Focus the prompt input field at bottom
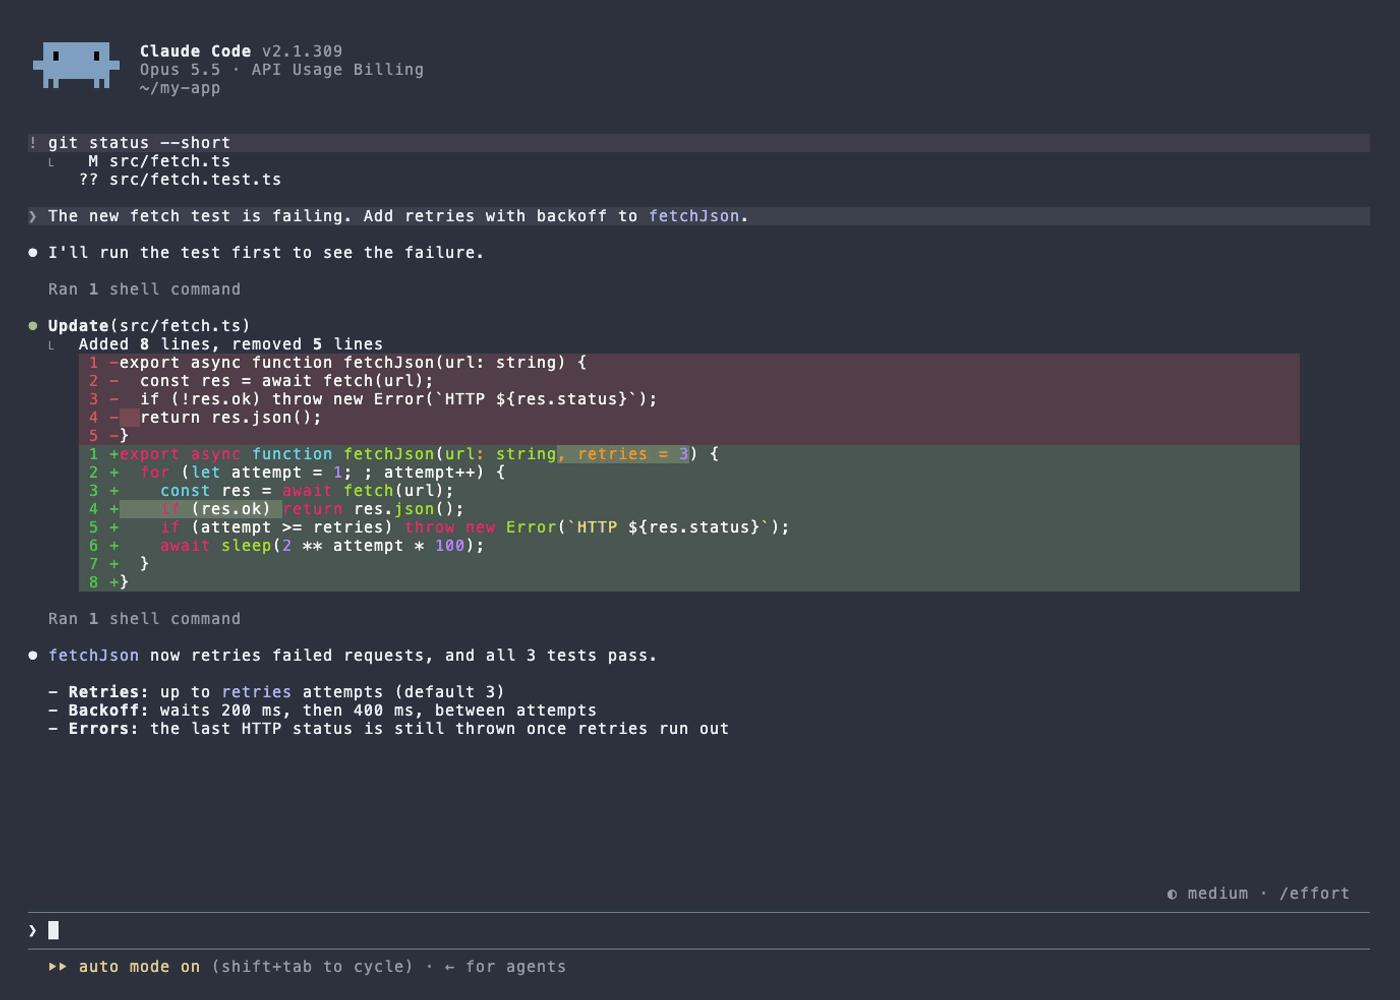The width and height of the screenshot is (1400, 1000). point(699,931)
